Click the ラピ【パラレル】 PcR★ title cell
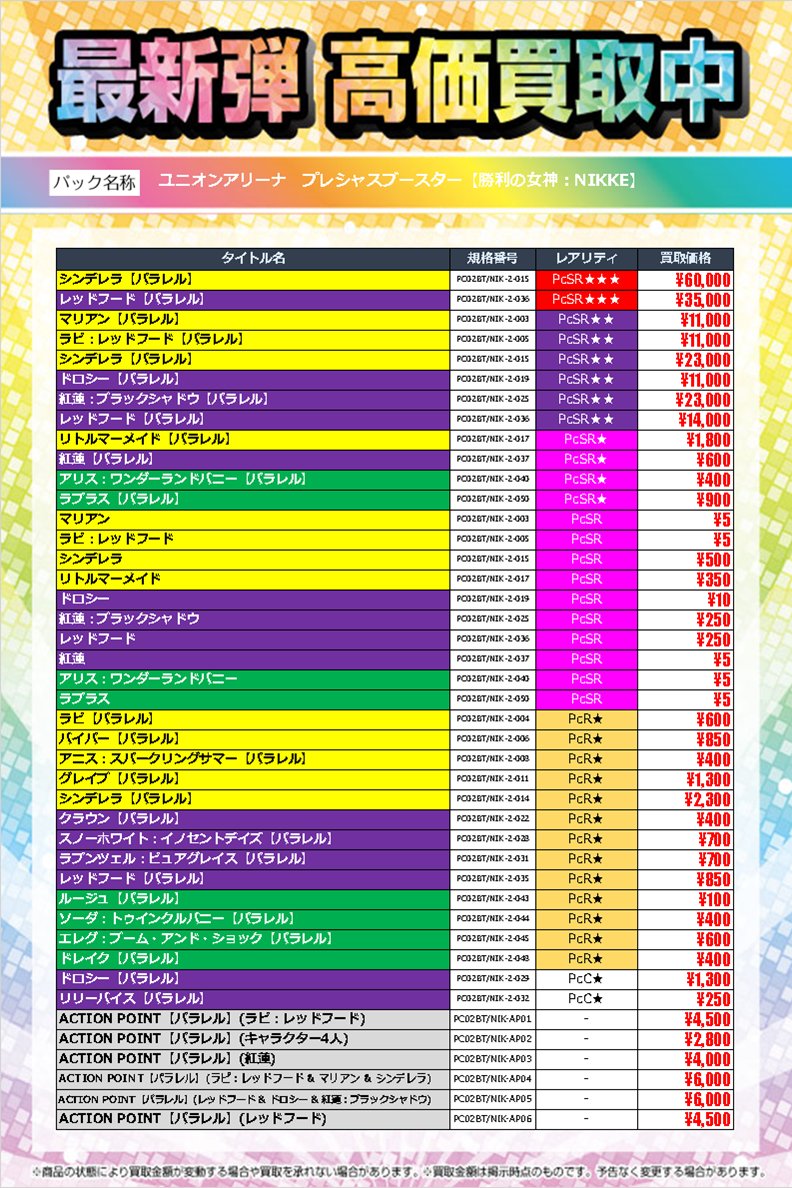Viewport: 792px width, 1188px height. tap(253, 719)
